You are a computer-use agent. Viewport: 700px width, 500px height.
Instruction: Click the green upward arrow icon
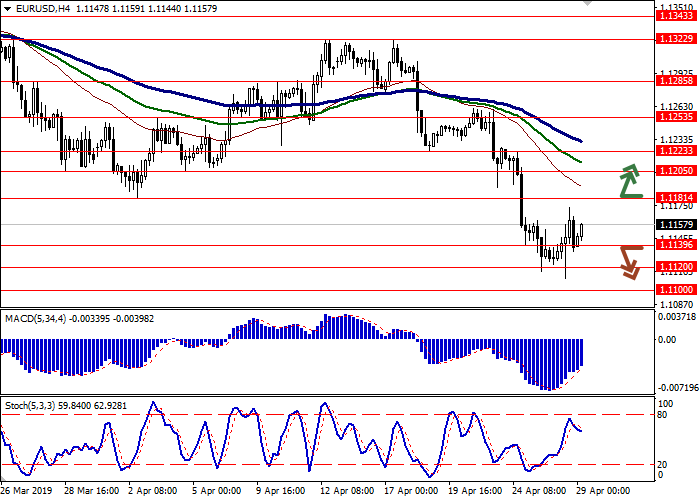[629, 180]
